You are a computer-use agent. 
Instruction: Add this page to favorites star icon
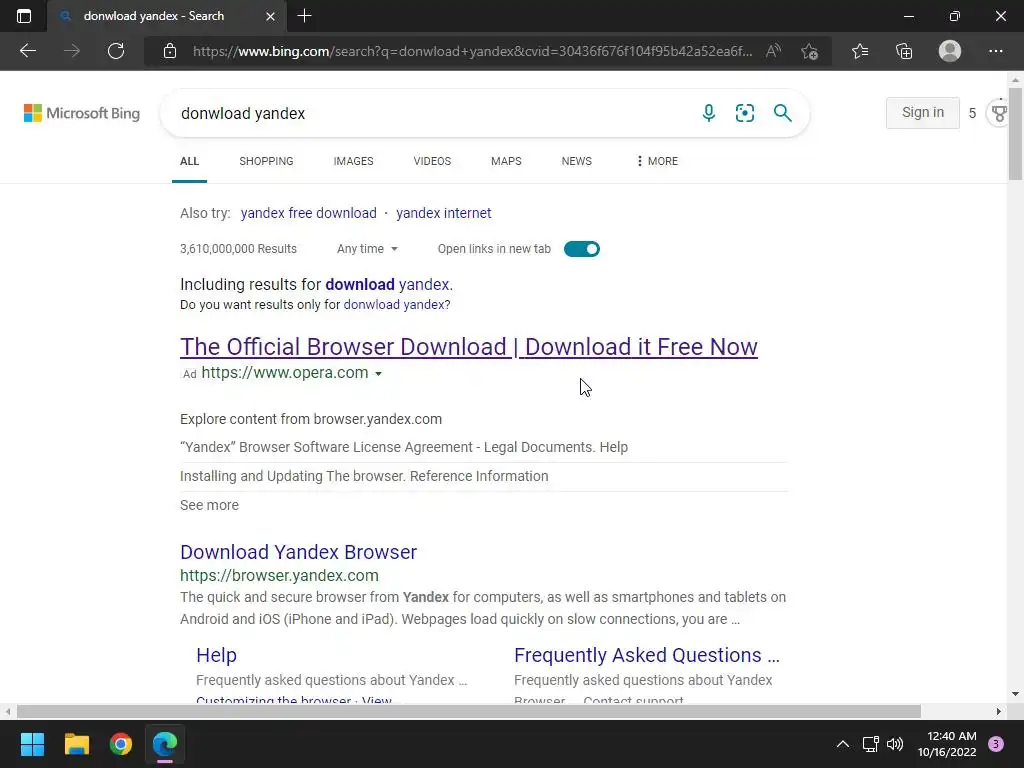(809, 51)
